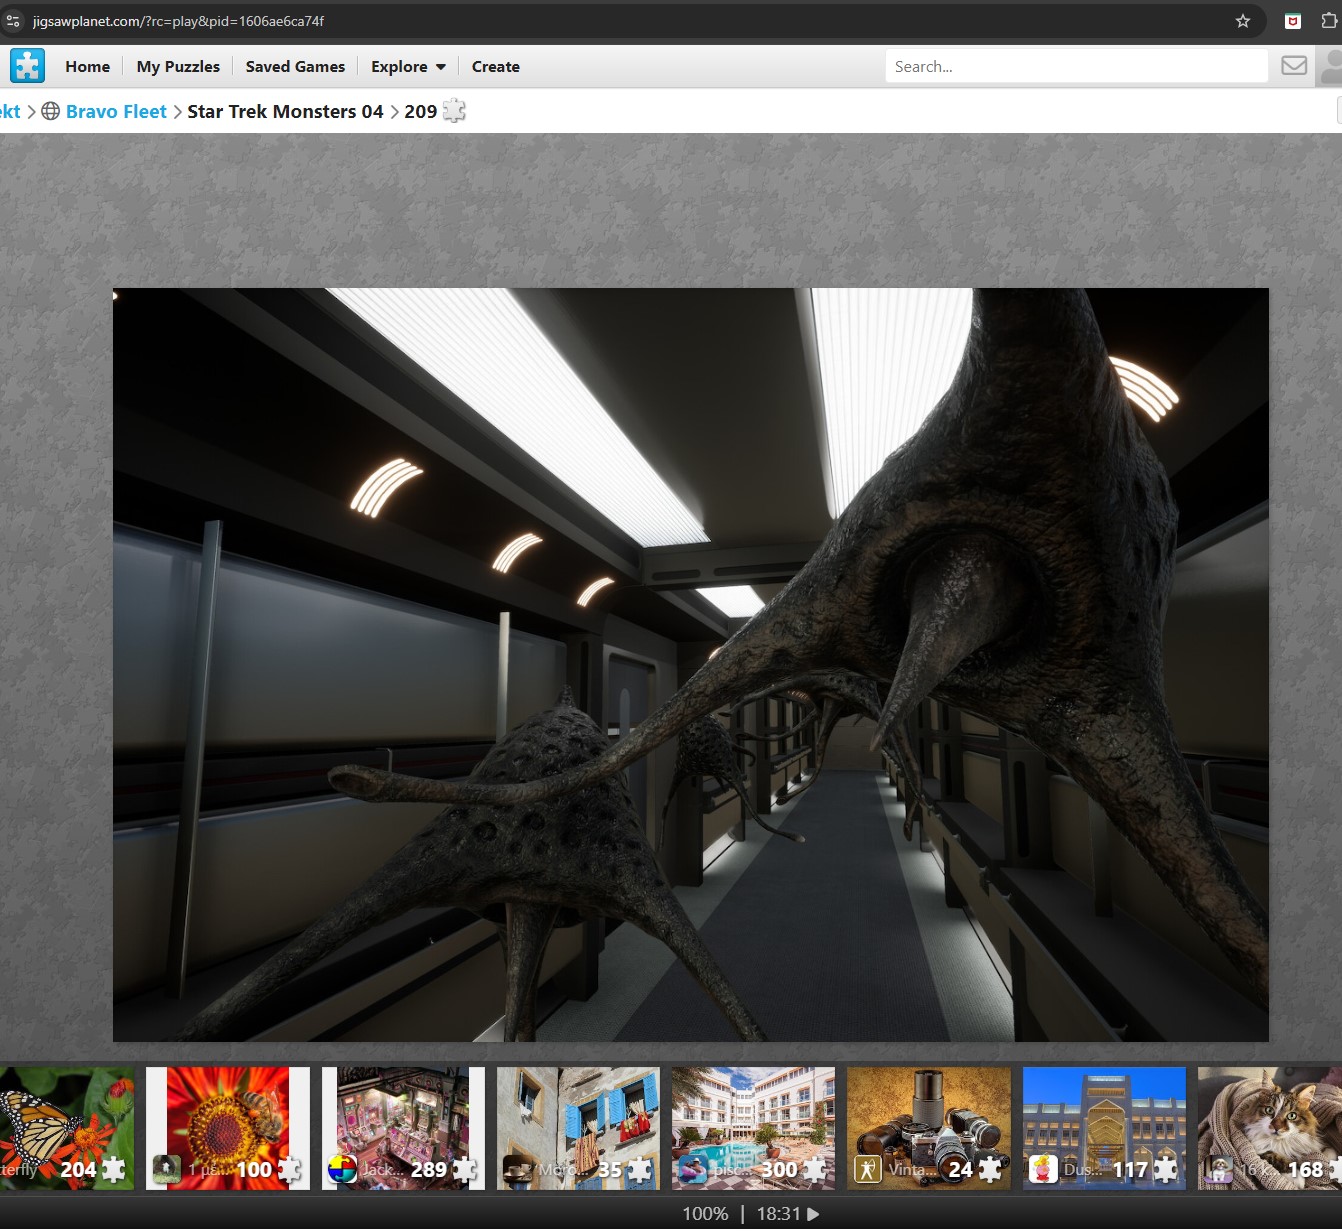1342x1232 pixels.
Task: View site information icon in address bar
Action: click(13, 21)
